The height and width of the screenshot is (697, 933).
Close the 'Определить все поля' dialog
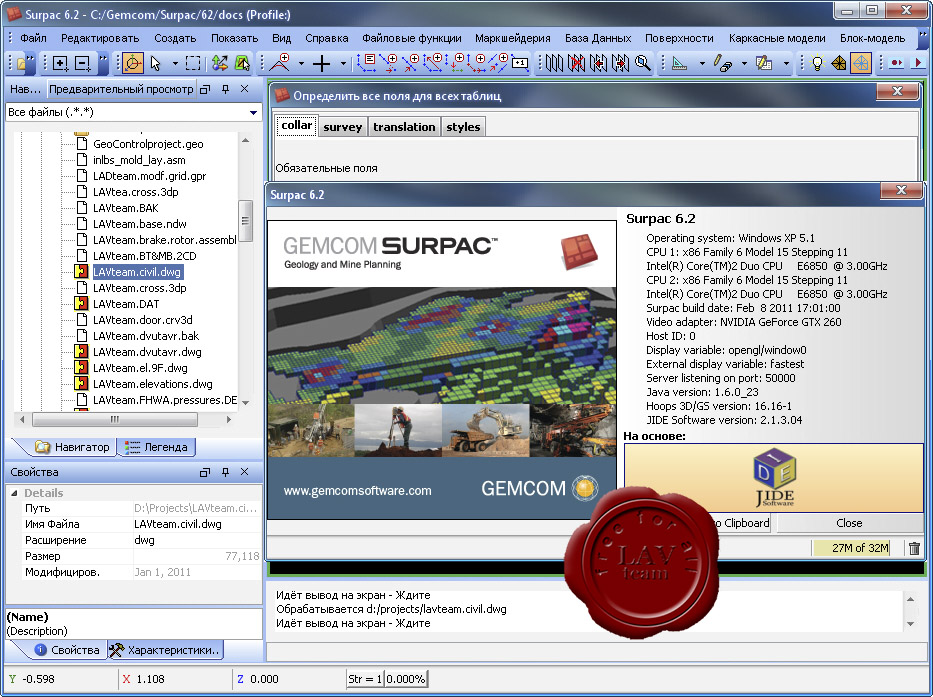tap(897, 91)
